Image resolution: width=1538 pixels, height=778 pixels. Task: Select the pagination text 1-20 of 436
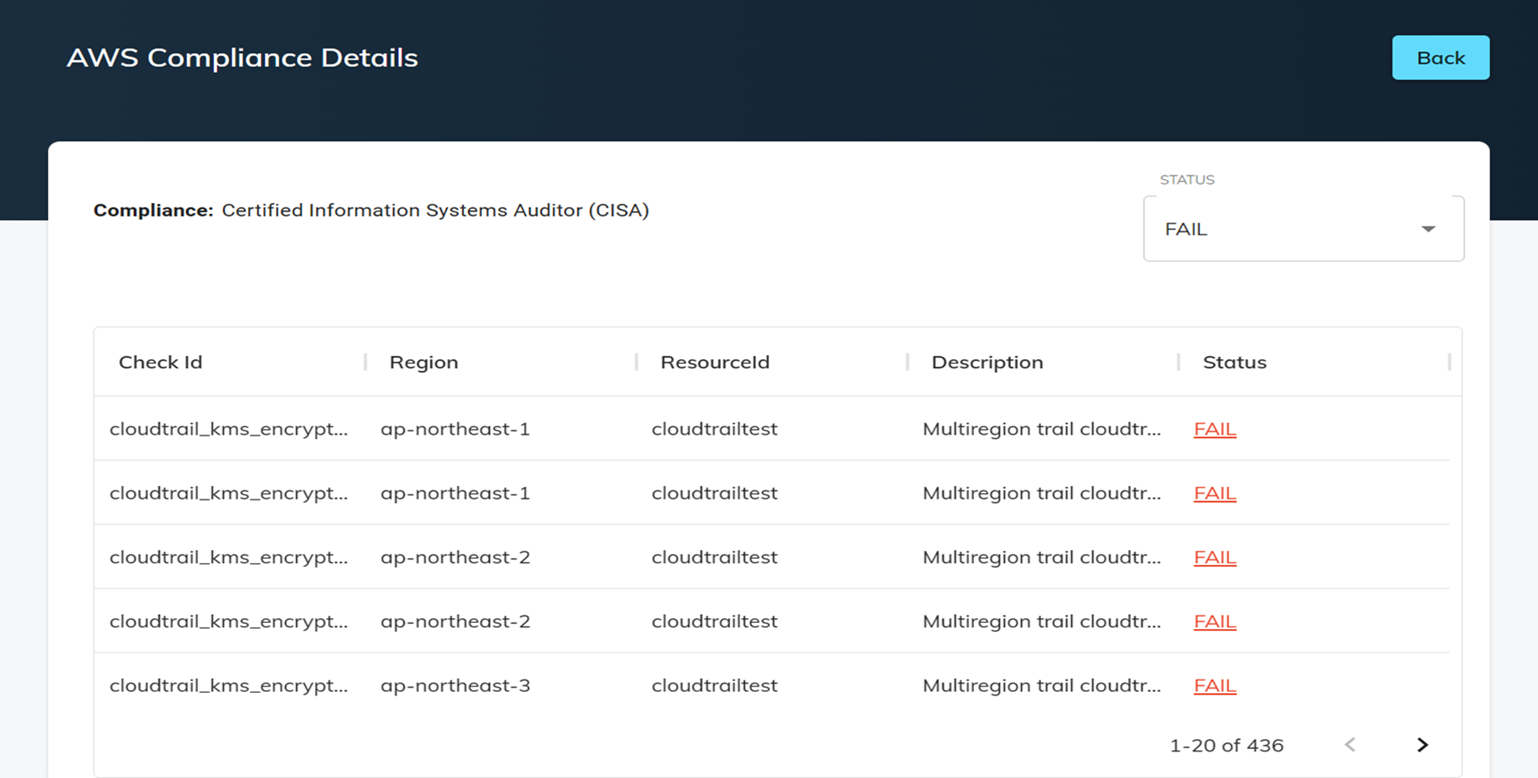click(x=1227, y=745)
